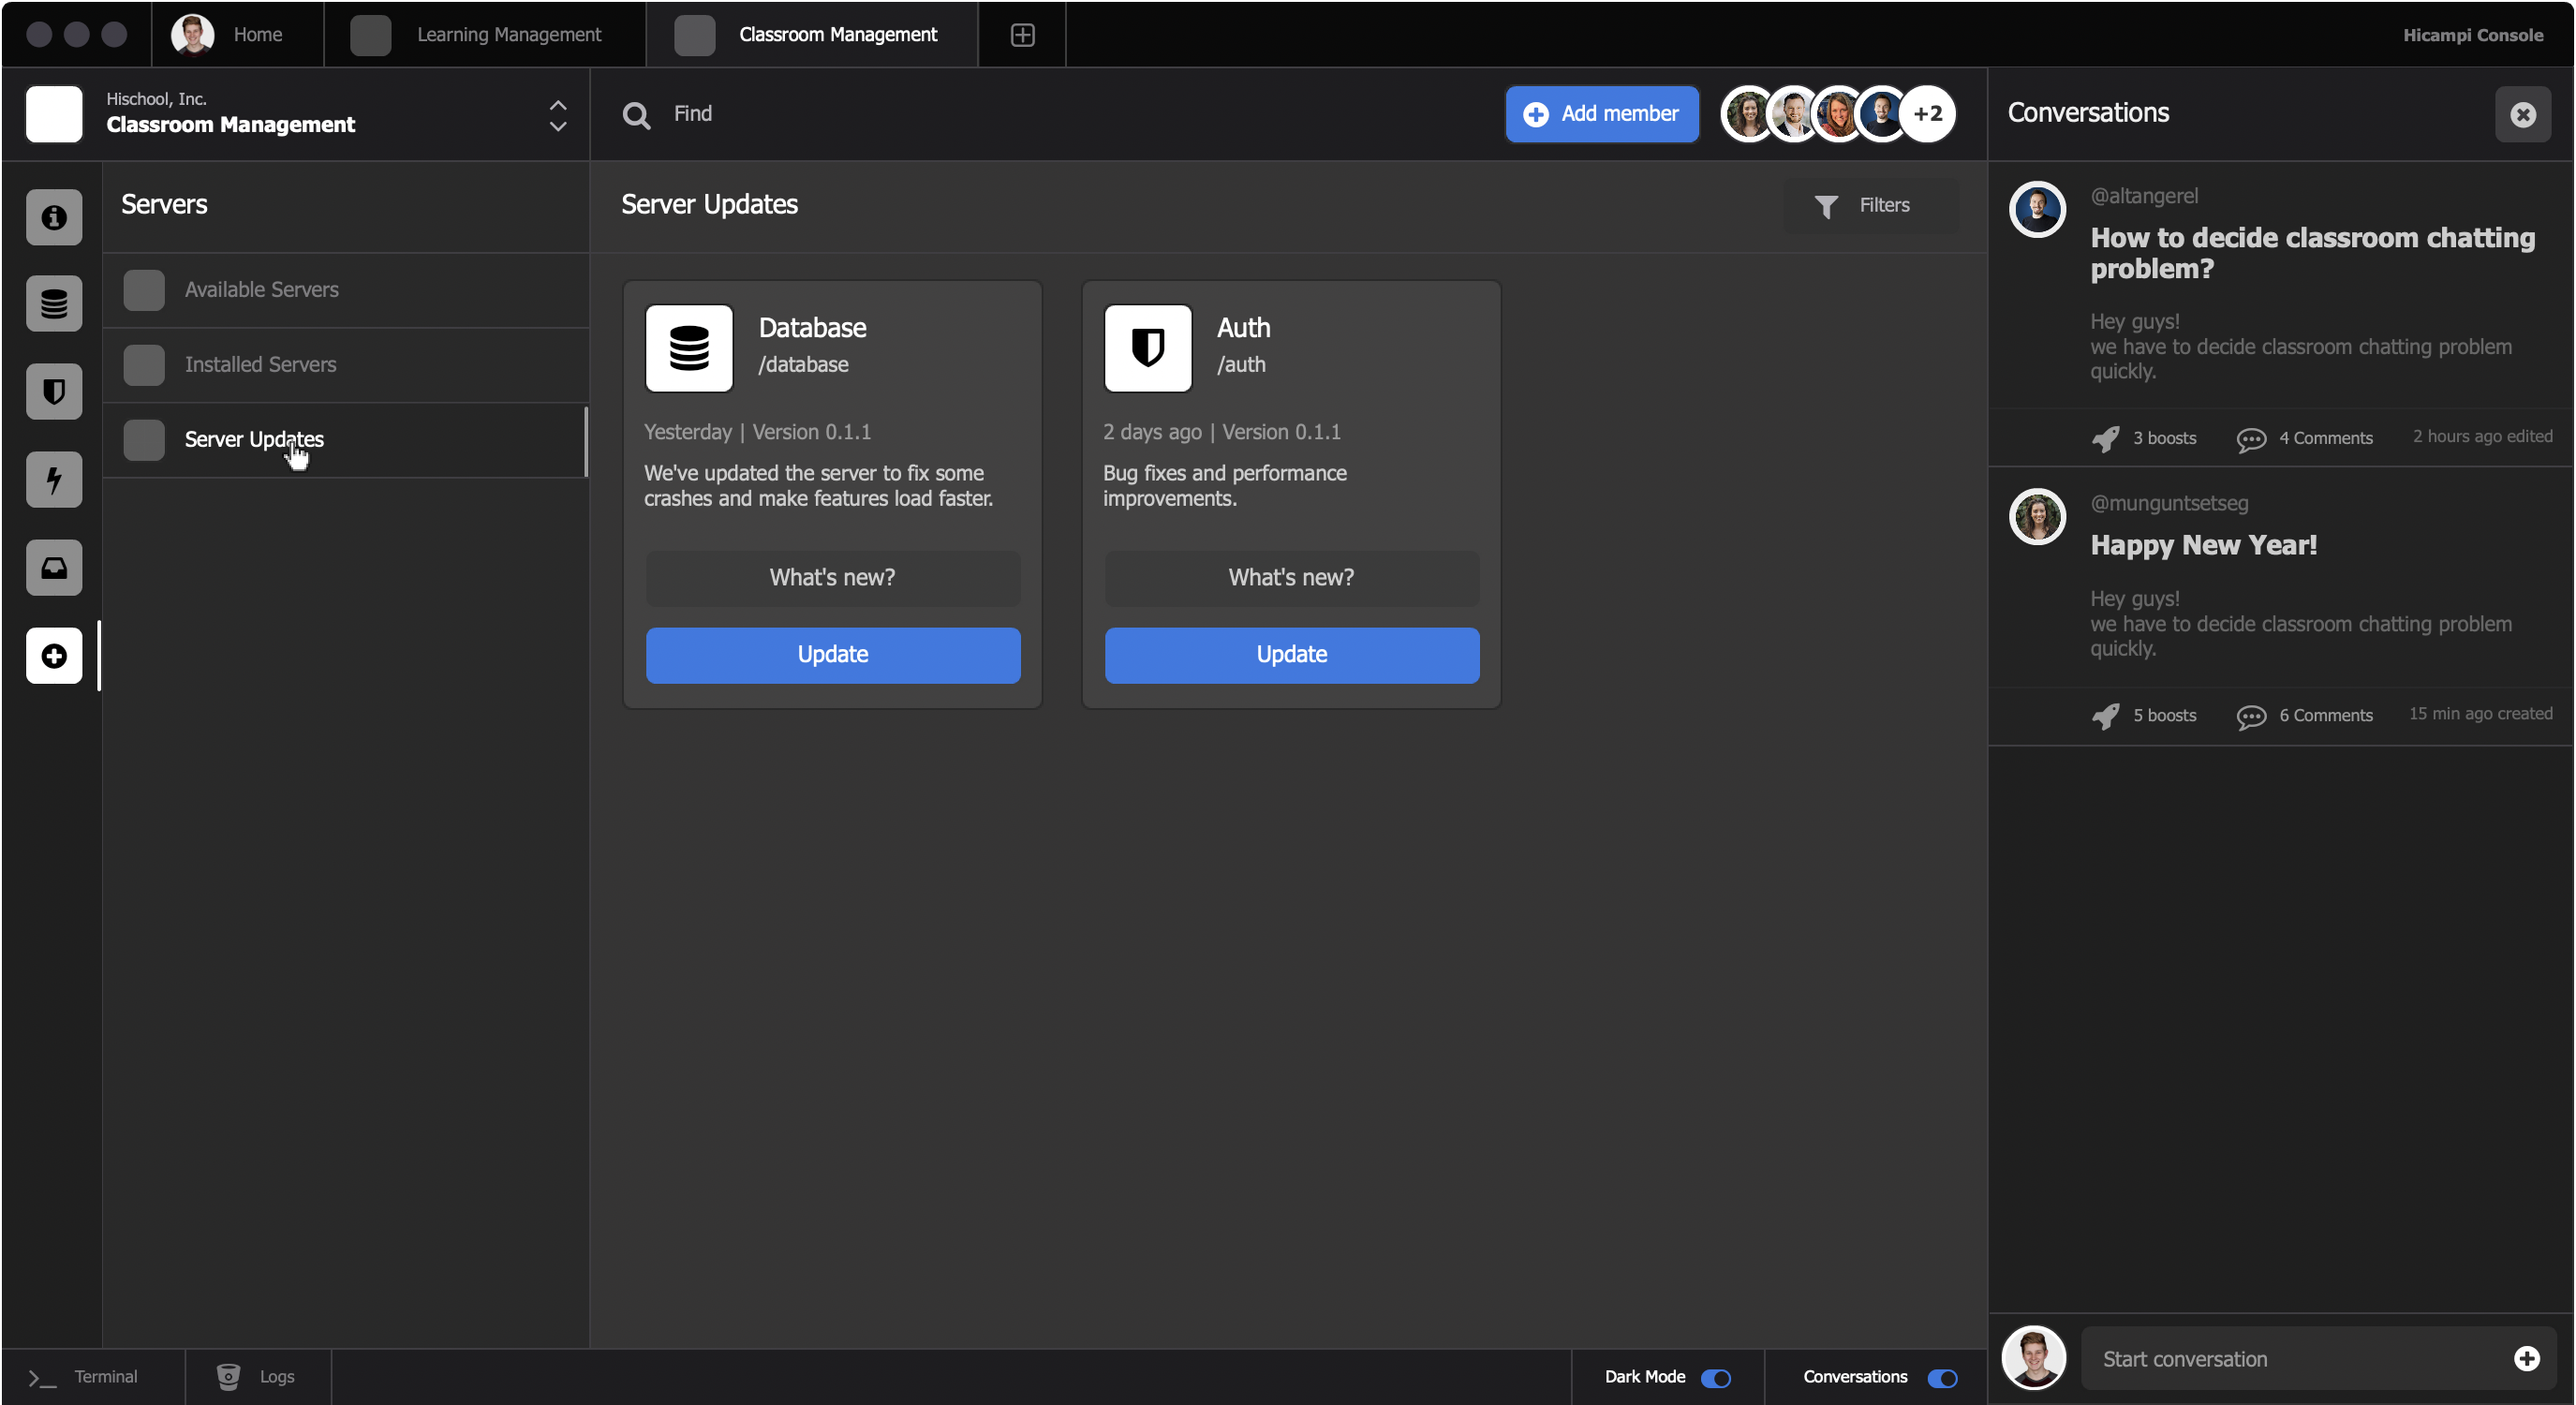View Logs from the bottom bar
The image size is (2576, 1405).
click(x=257, y=1376)
